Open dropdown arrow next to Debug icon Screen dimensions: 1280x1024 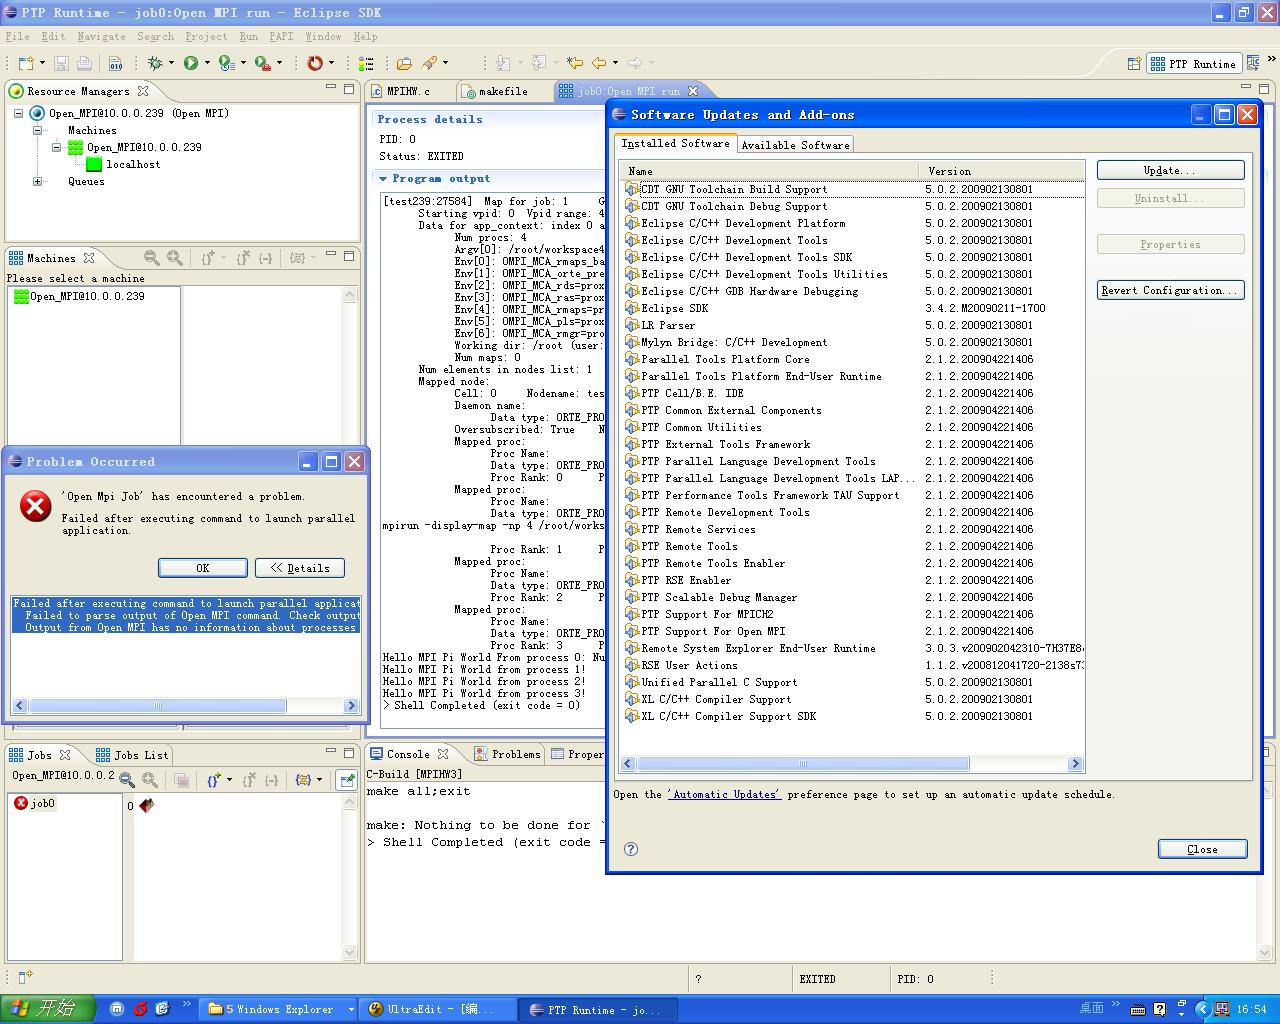[x=171, y=63]
